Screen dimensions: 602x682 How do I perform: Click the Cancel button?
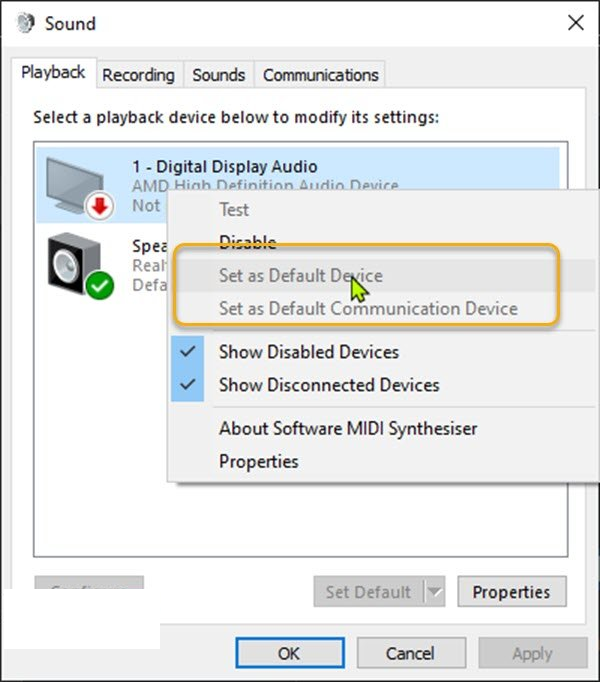click(411, 653)
